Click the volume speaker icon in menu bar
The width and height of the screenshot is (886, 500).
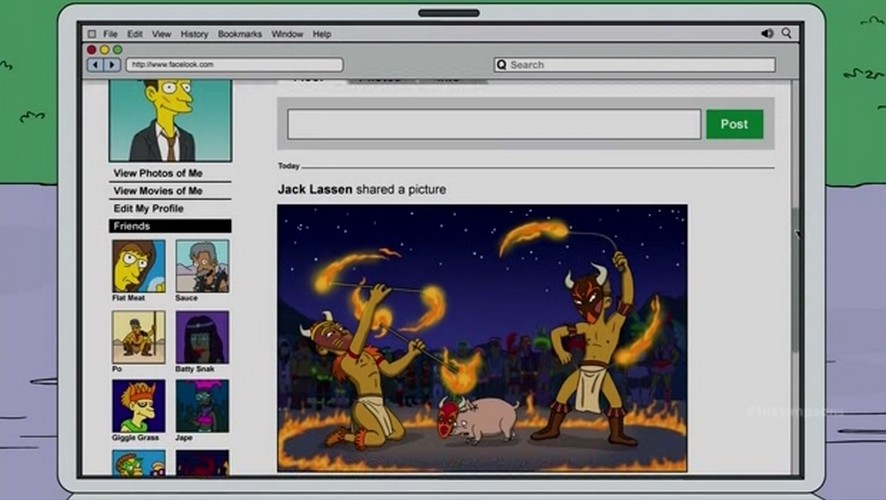[x=767, y=33]
